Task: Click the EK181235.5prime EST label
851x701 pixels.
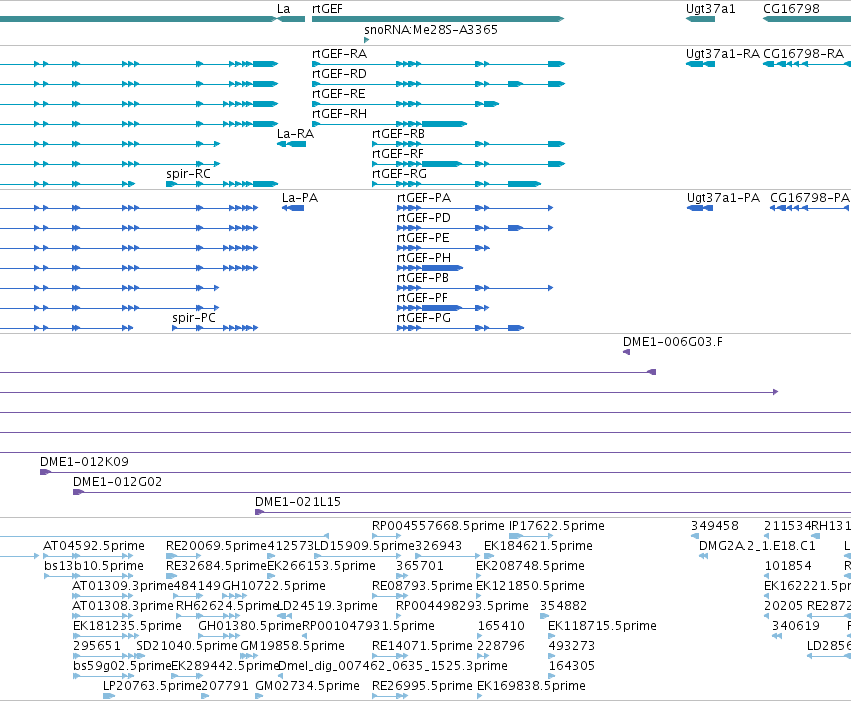Action: pos(127,626)
